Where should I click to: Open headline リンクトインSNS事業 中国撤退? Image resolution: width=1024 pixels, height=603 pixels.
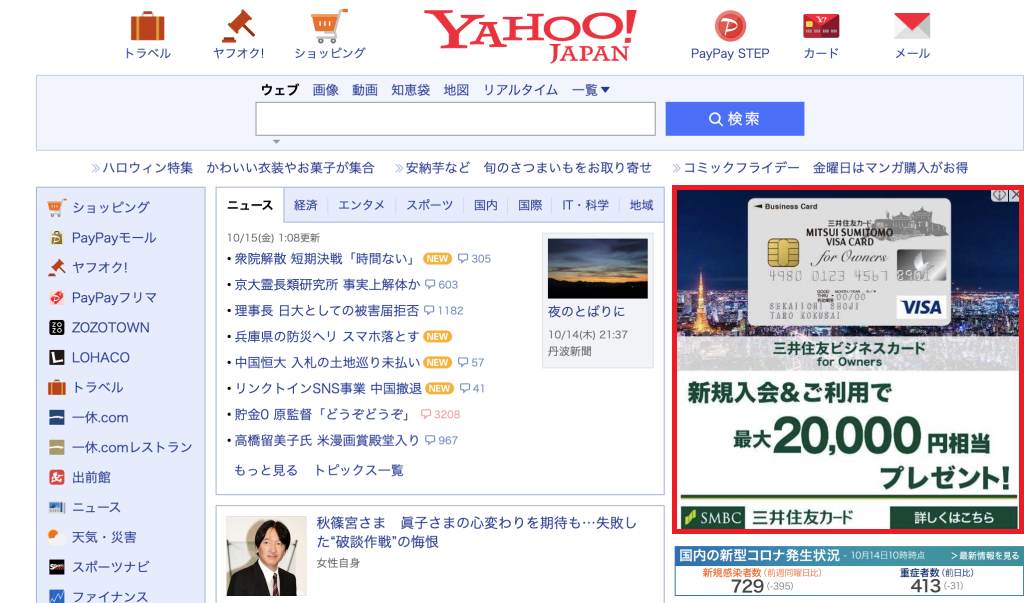[x=328, y=388]
